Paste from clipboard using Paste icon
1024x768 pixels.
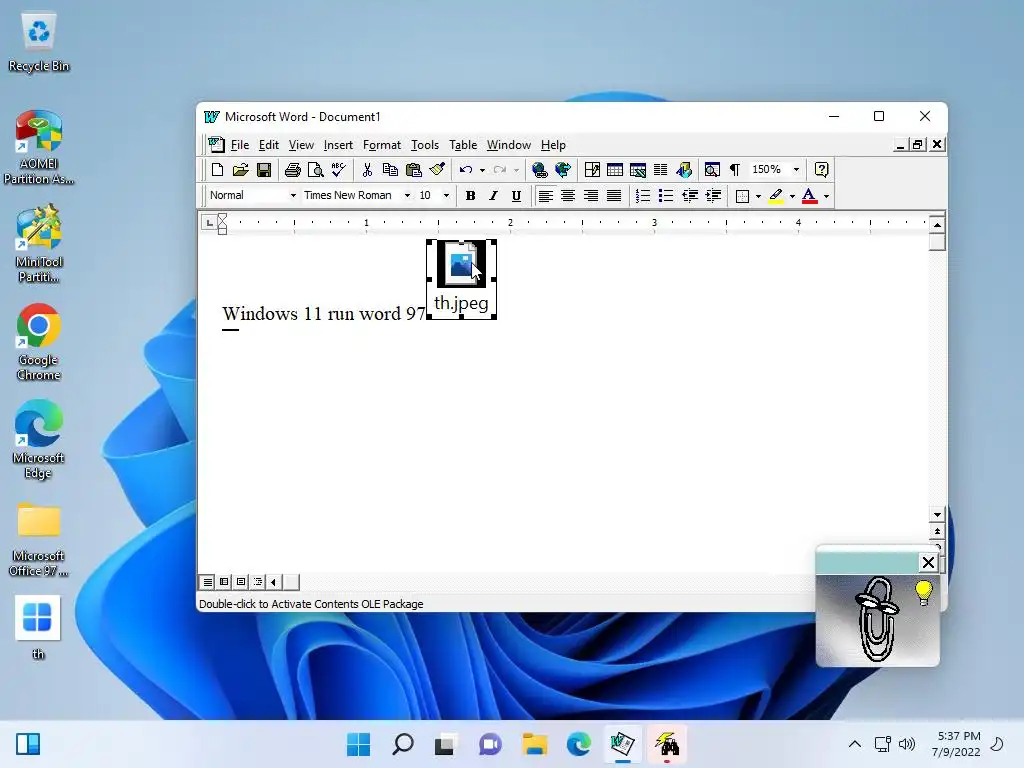click(x=413, y=170)
